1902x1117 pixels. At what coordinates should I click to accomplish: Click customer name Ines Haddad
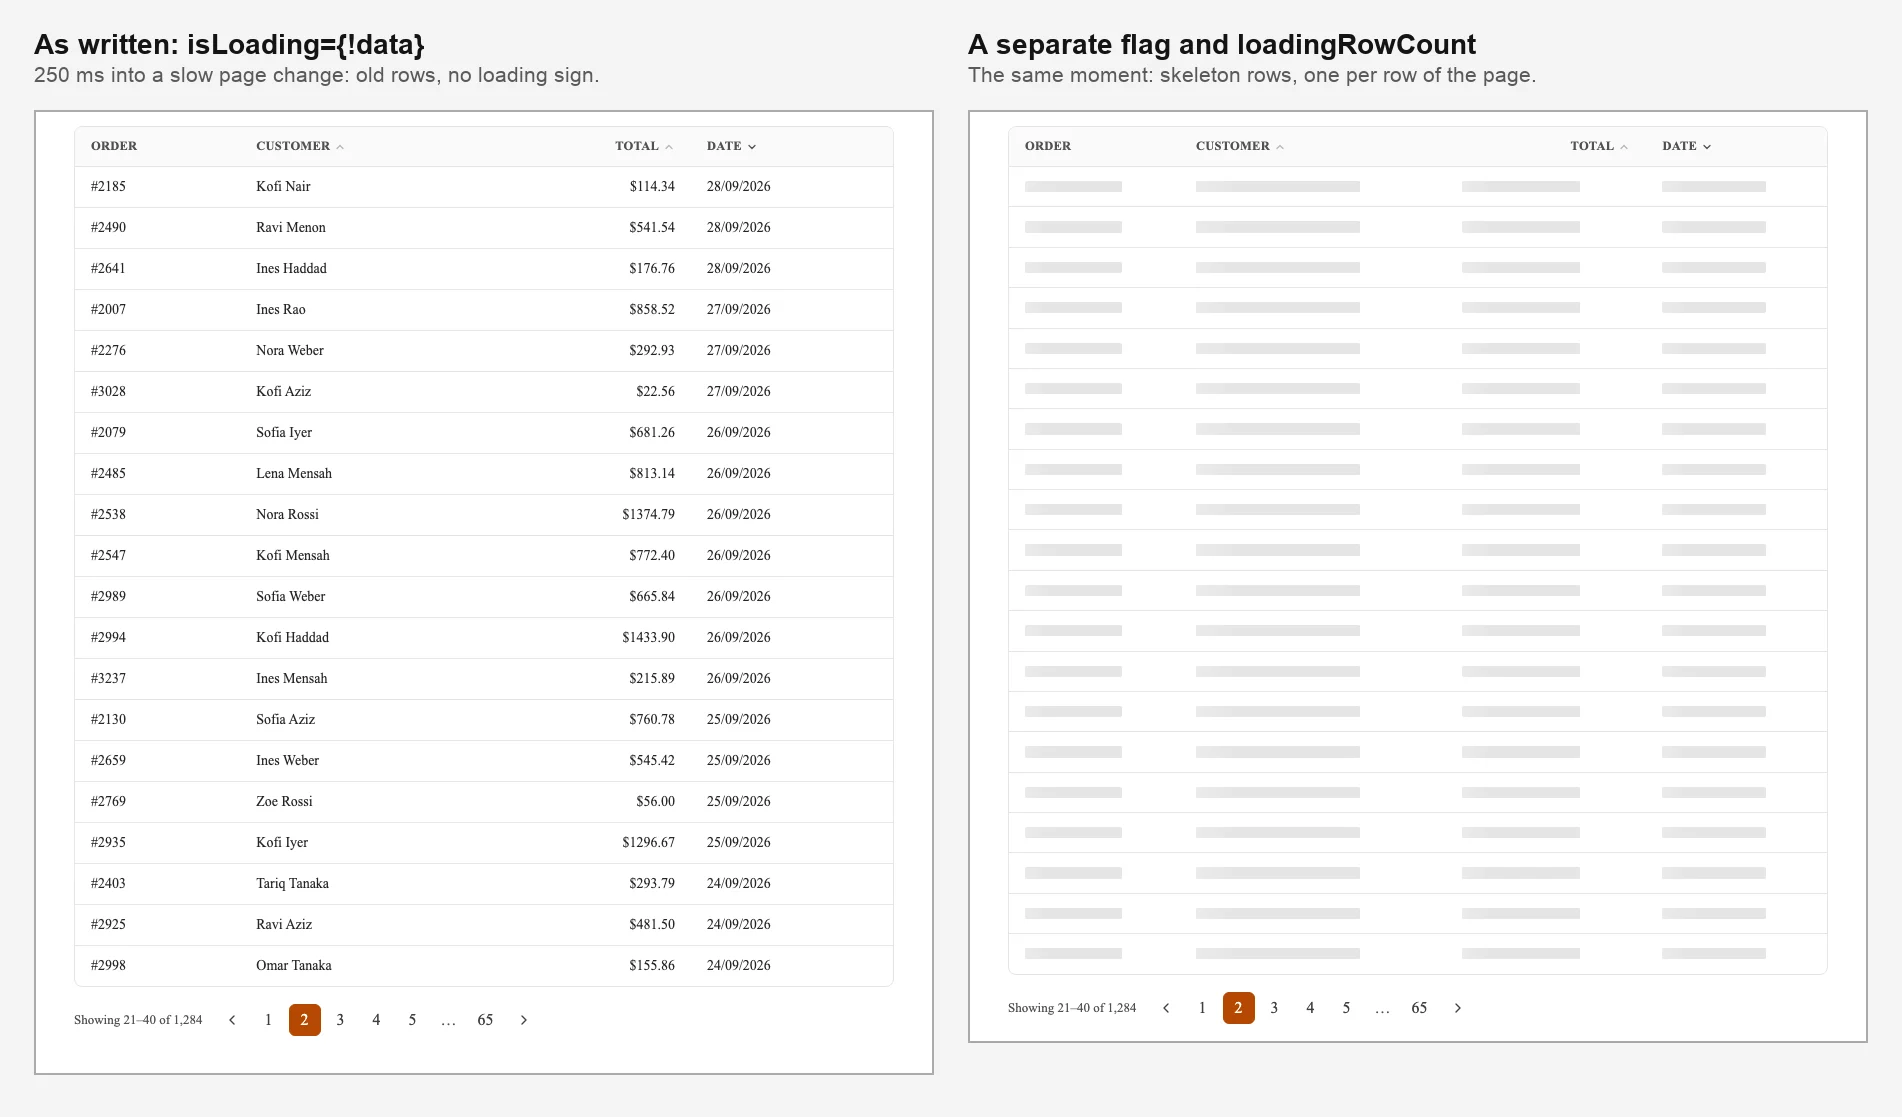[291, 269]
